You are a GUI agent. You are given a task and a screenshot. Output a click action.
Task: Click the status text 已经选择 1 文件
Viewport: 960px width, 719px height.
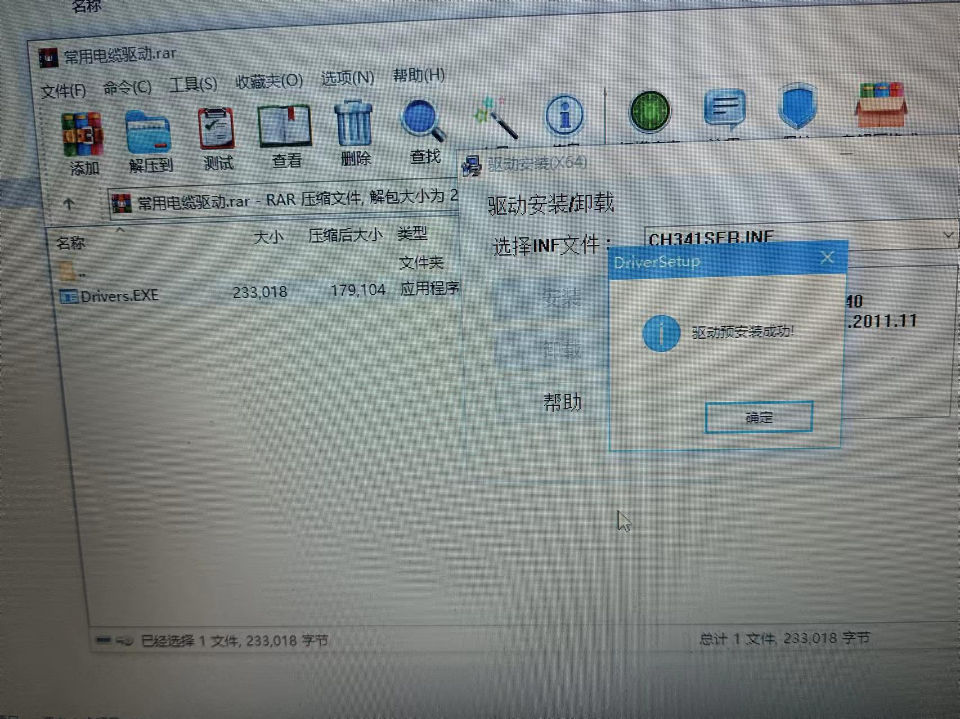234,641
